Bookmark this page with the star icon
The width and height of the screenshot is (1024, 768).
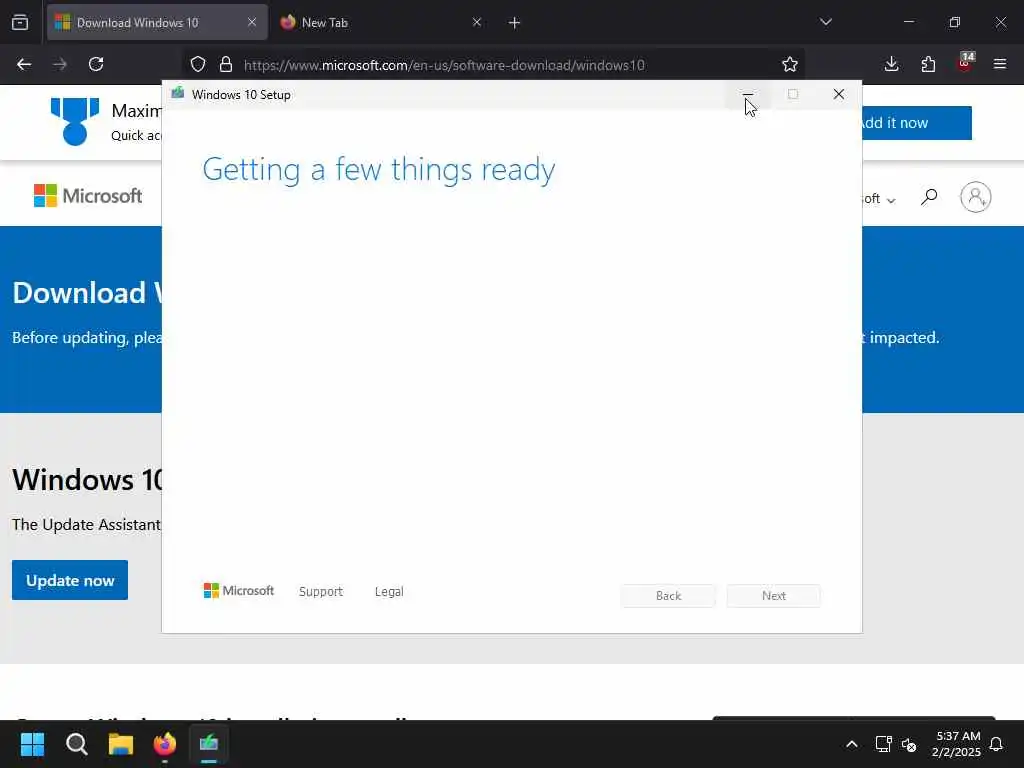[x=790, y=64]
